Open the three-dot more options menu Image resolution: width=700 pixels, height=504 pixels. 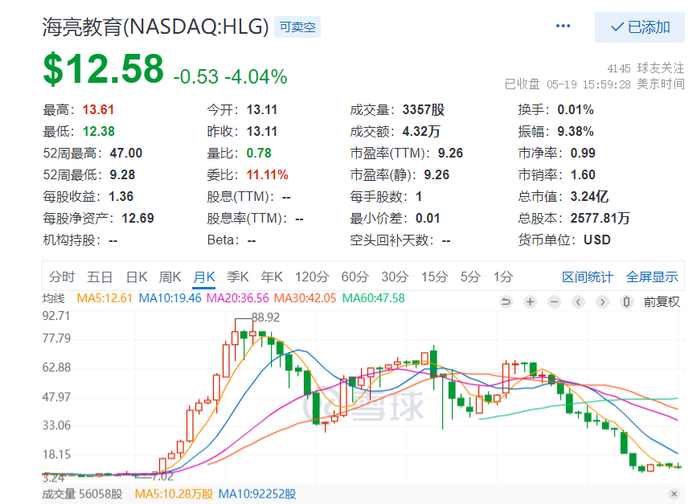(x=562, y=26)
